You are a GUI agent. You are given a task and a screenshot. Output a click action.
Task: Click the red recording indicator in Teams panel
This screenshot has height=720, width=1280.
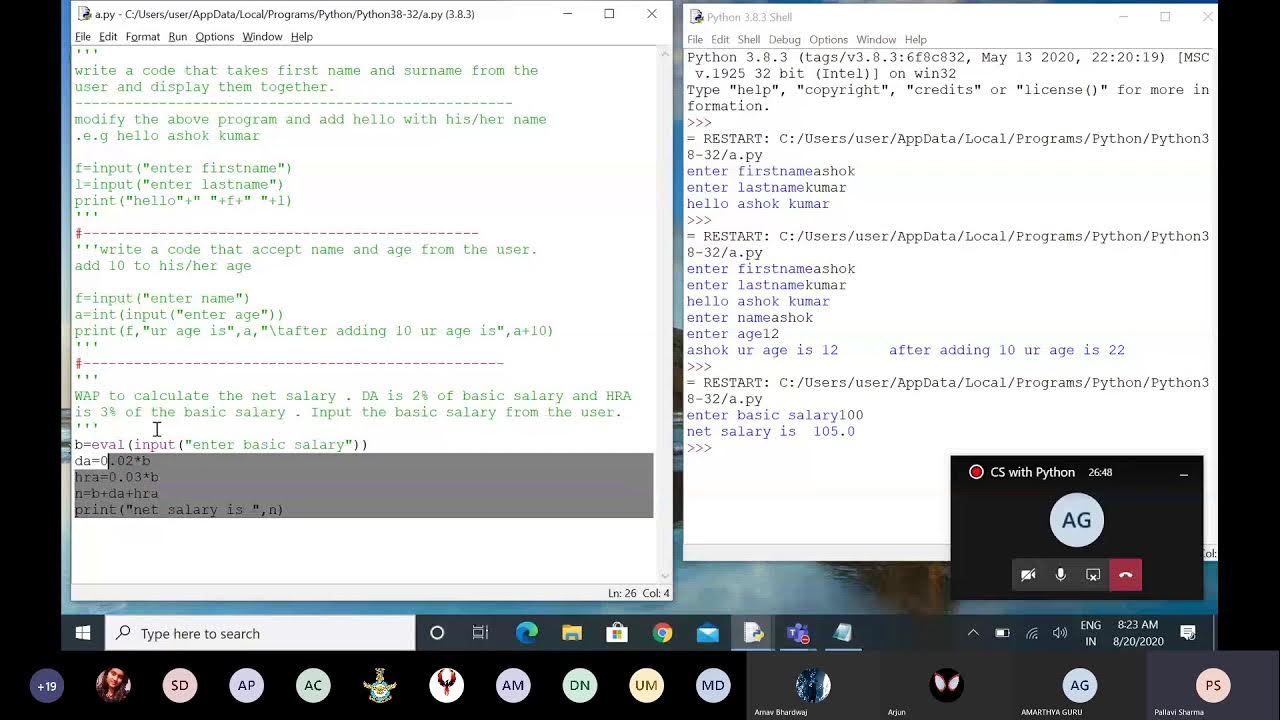976,472
